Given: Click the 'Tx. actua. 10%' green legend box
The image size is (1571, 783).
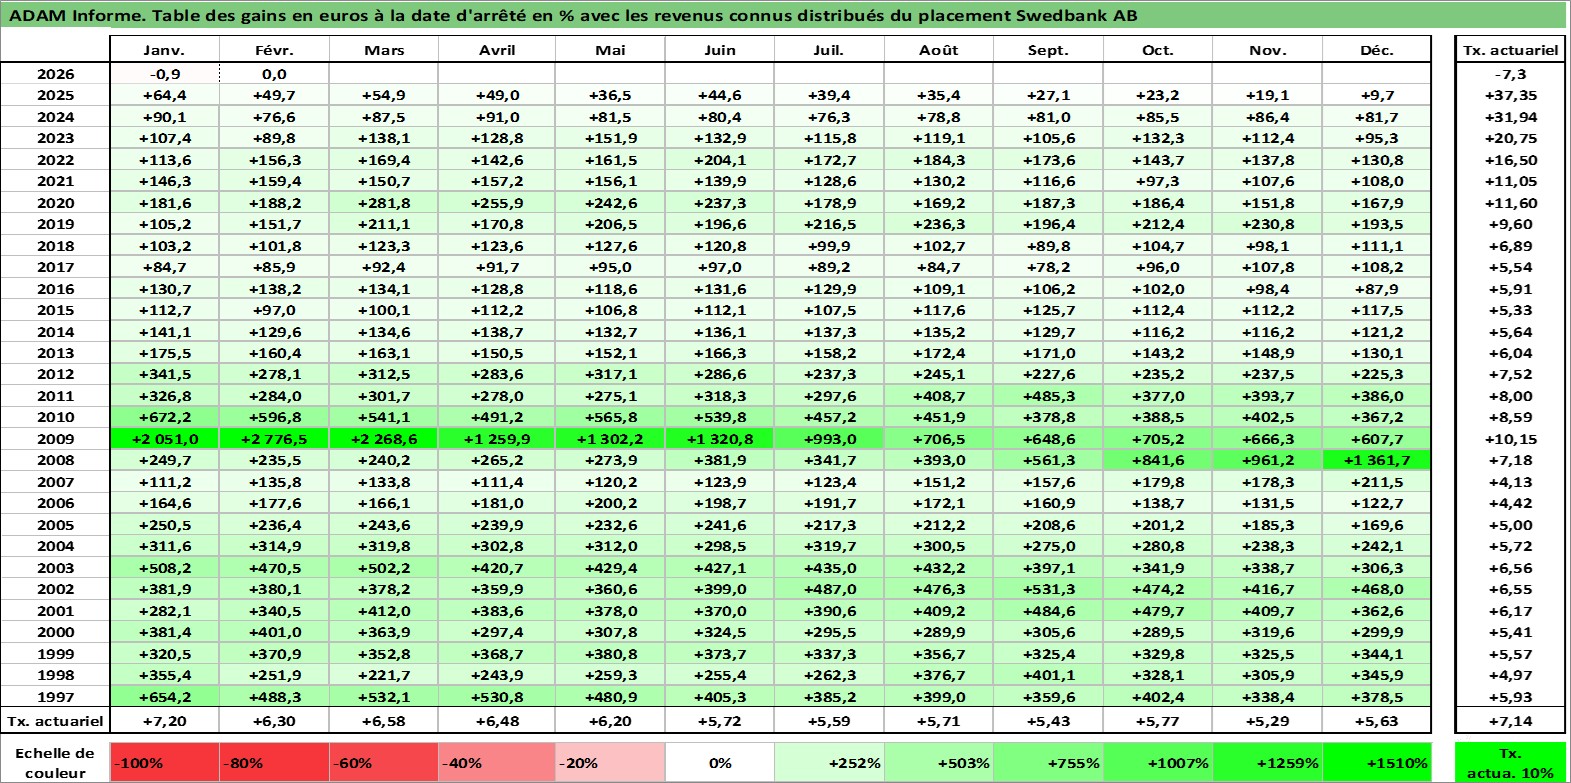Looking at the screenshot, I should (1510, 762).
